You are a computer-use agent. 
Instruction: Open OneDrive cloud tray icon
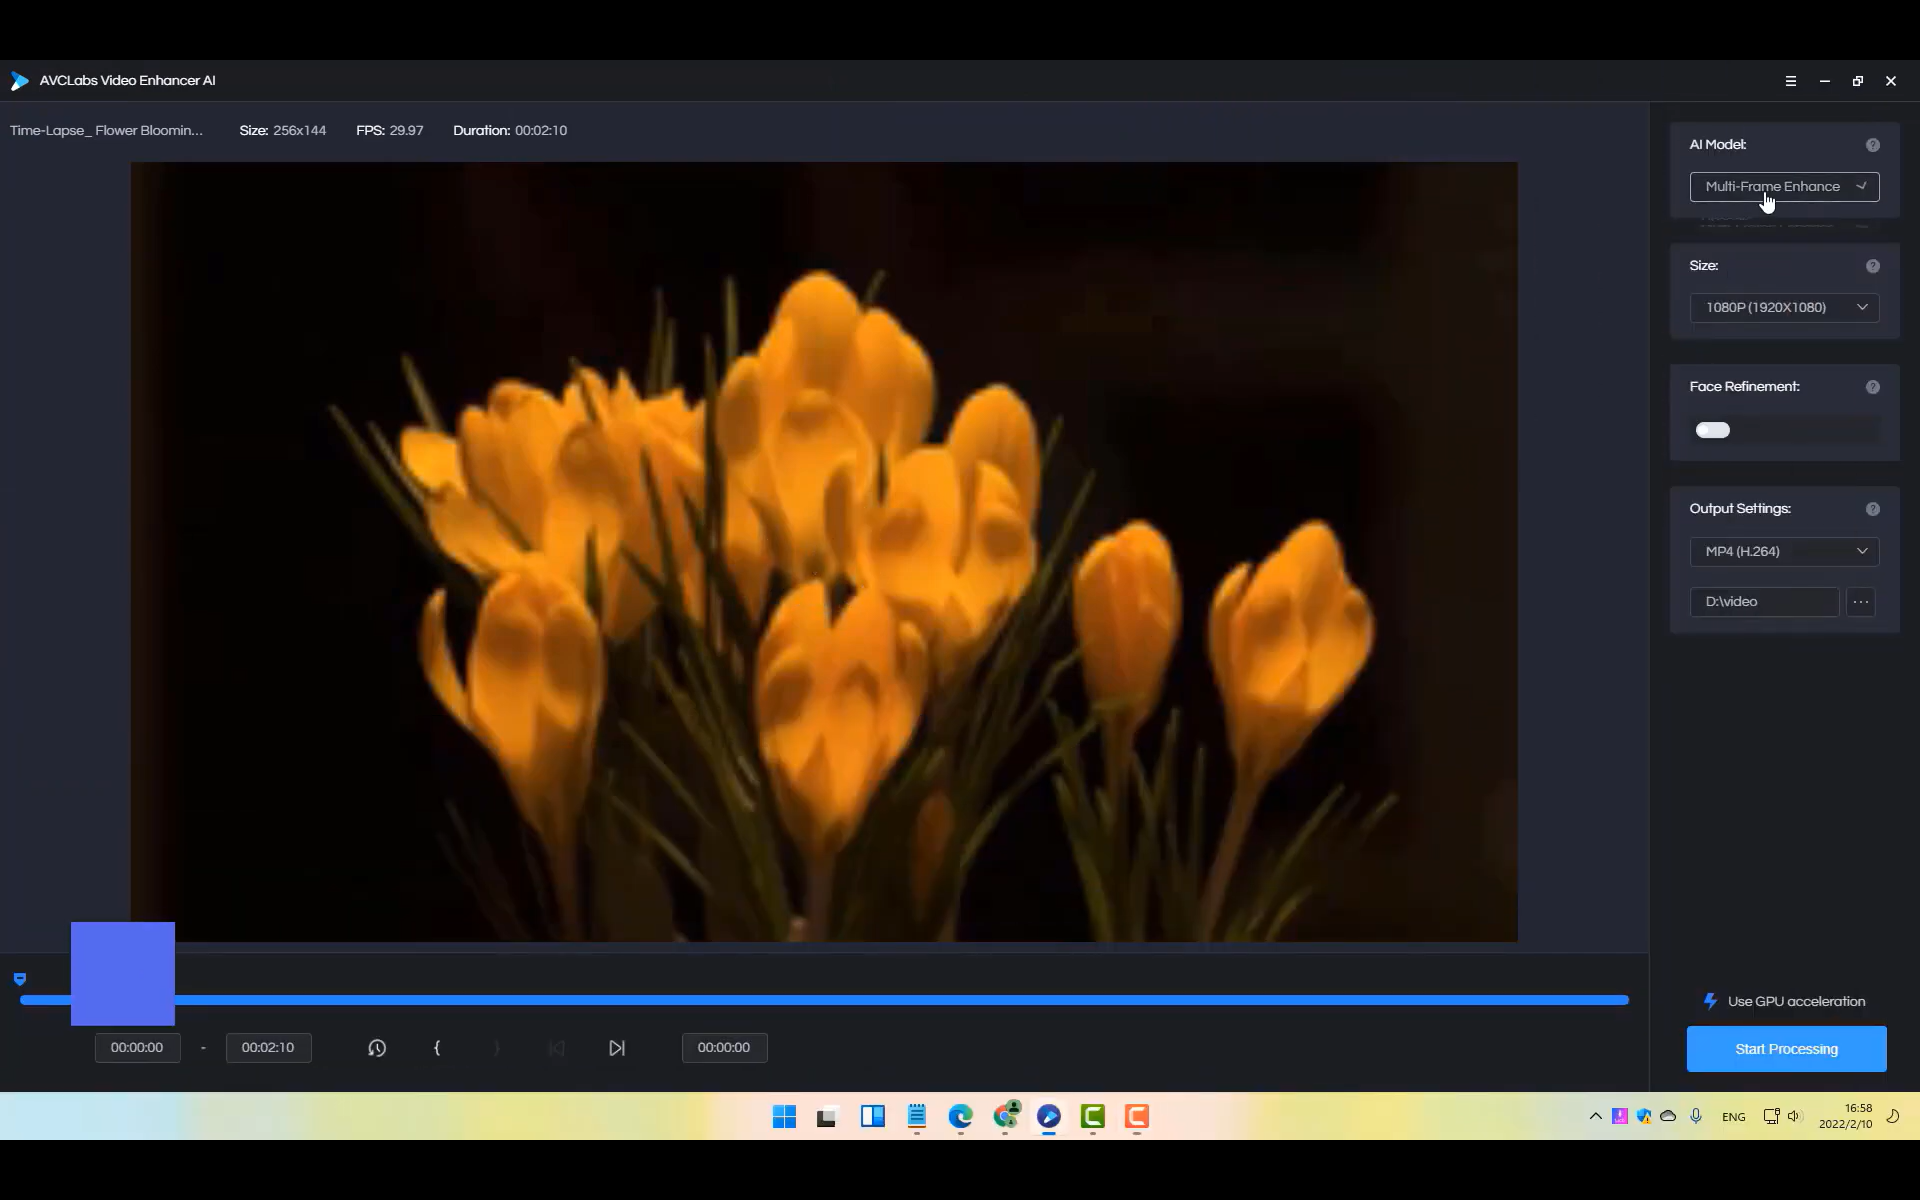click(x=1668, y=1116)
